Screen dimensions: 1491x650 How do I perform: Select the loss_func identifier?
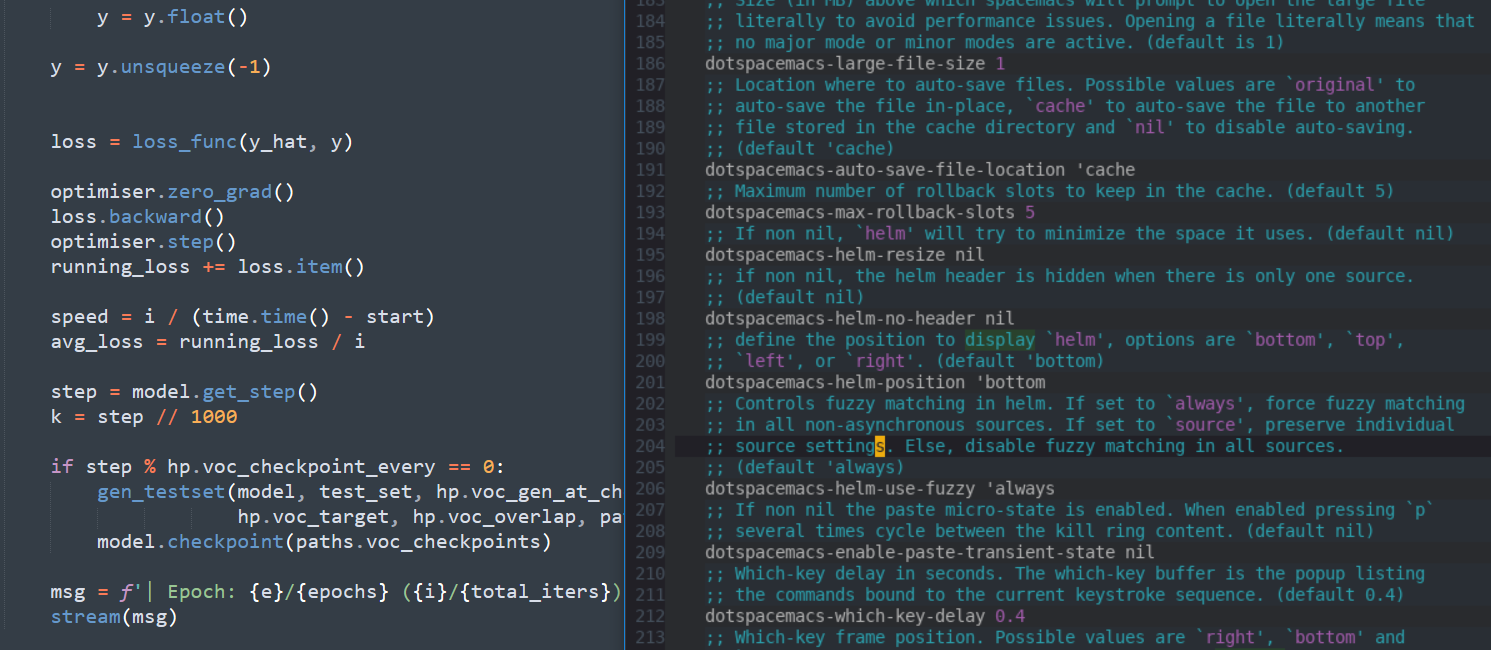184,141
